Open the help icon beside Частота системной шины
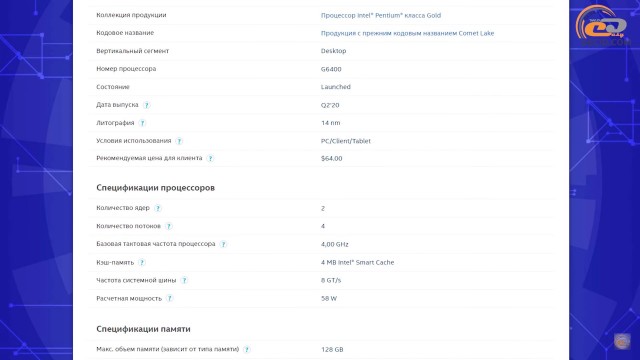This screenshot has width=640, height=360. click(x=184, y=280)
